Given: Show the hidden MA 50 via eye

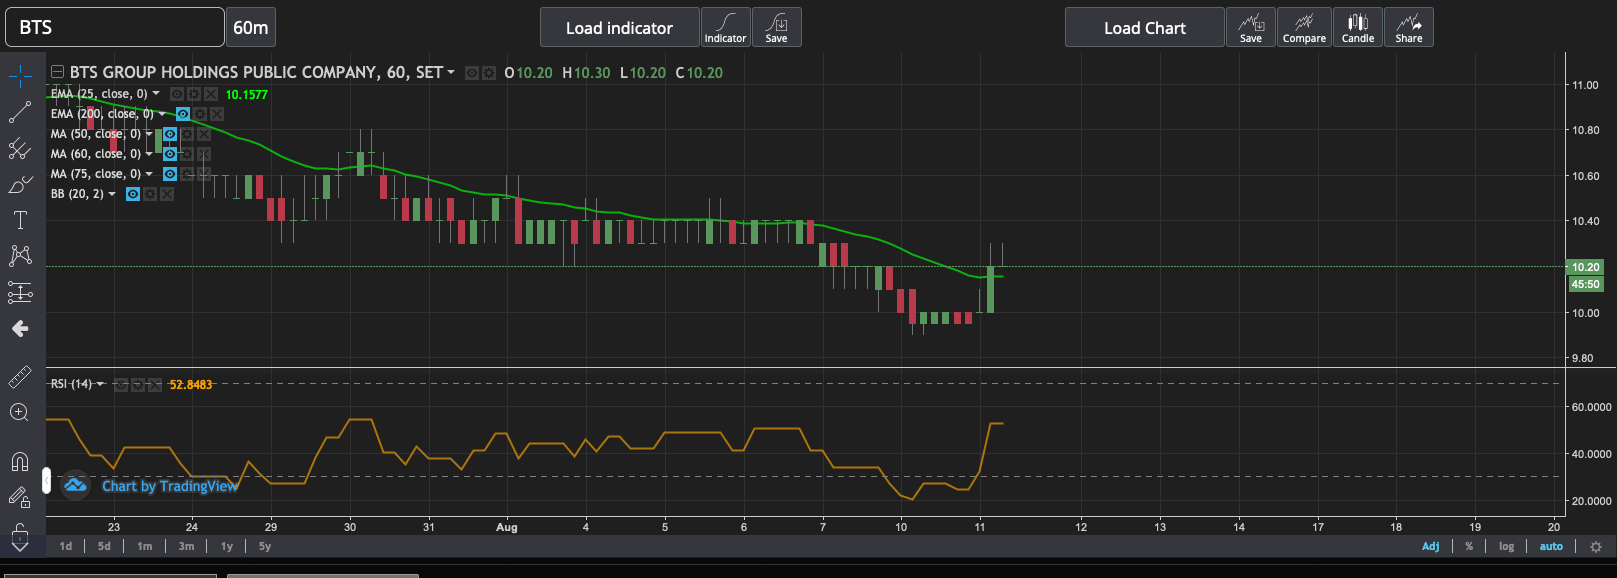Looking at the screenshot, I should [x=170, y=134].
